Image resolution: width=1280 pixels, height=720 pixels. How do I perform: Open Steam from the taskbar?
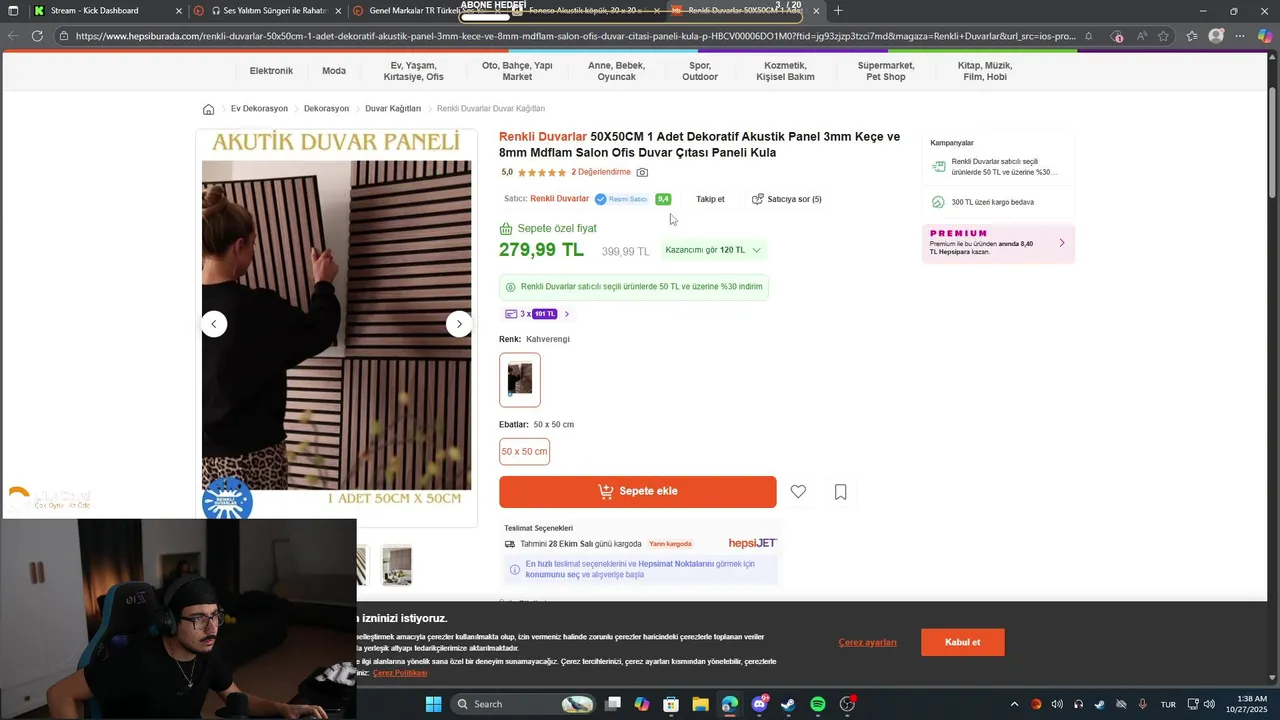tap(788, 704)
